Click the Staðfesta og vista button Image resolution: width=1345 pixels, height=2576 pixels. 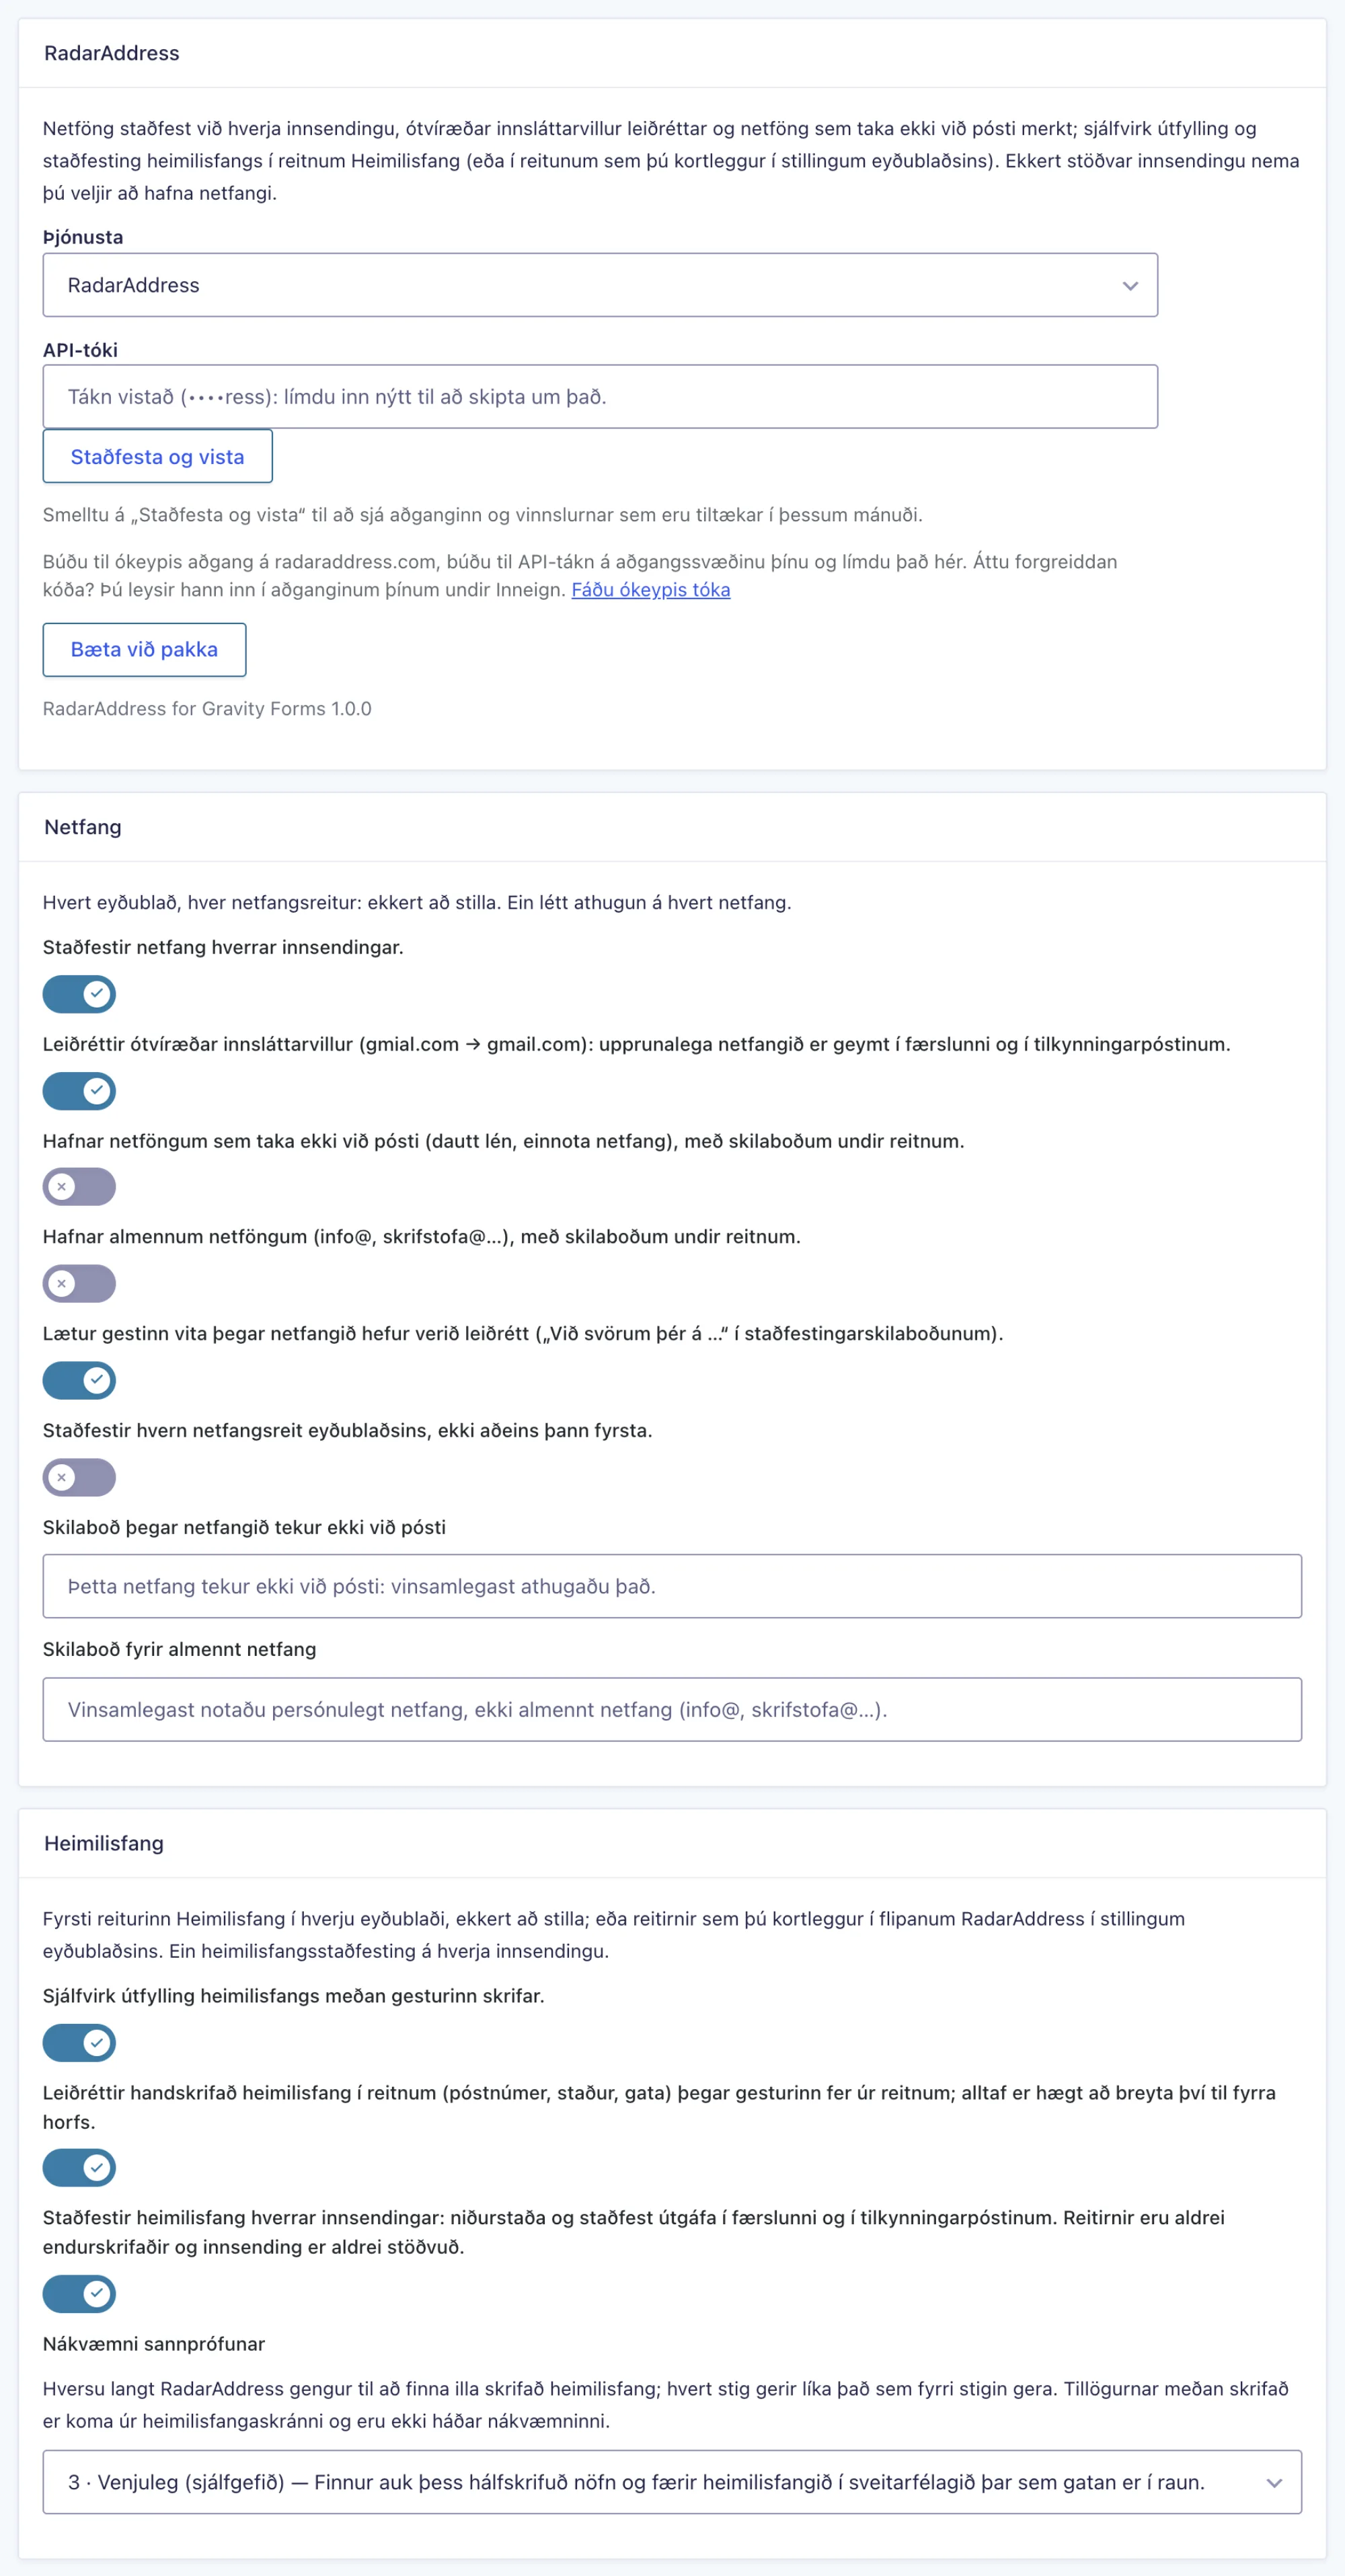pos(157,456)
